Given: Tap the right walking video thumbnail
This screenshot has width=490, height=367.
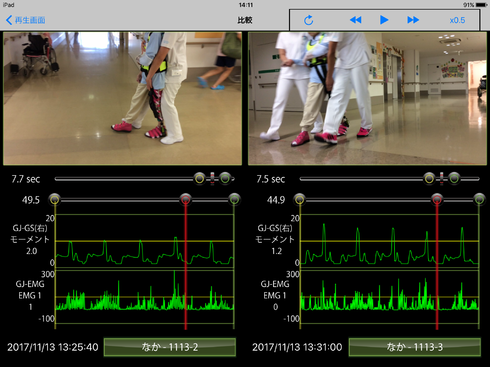Looking at the screenshot, I should click(x=367, y=98).
